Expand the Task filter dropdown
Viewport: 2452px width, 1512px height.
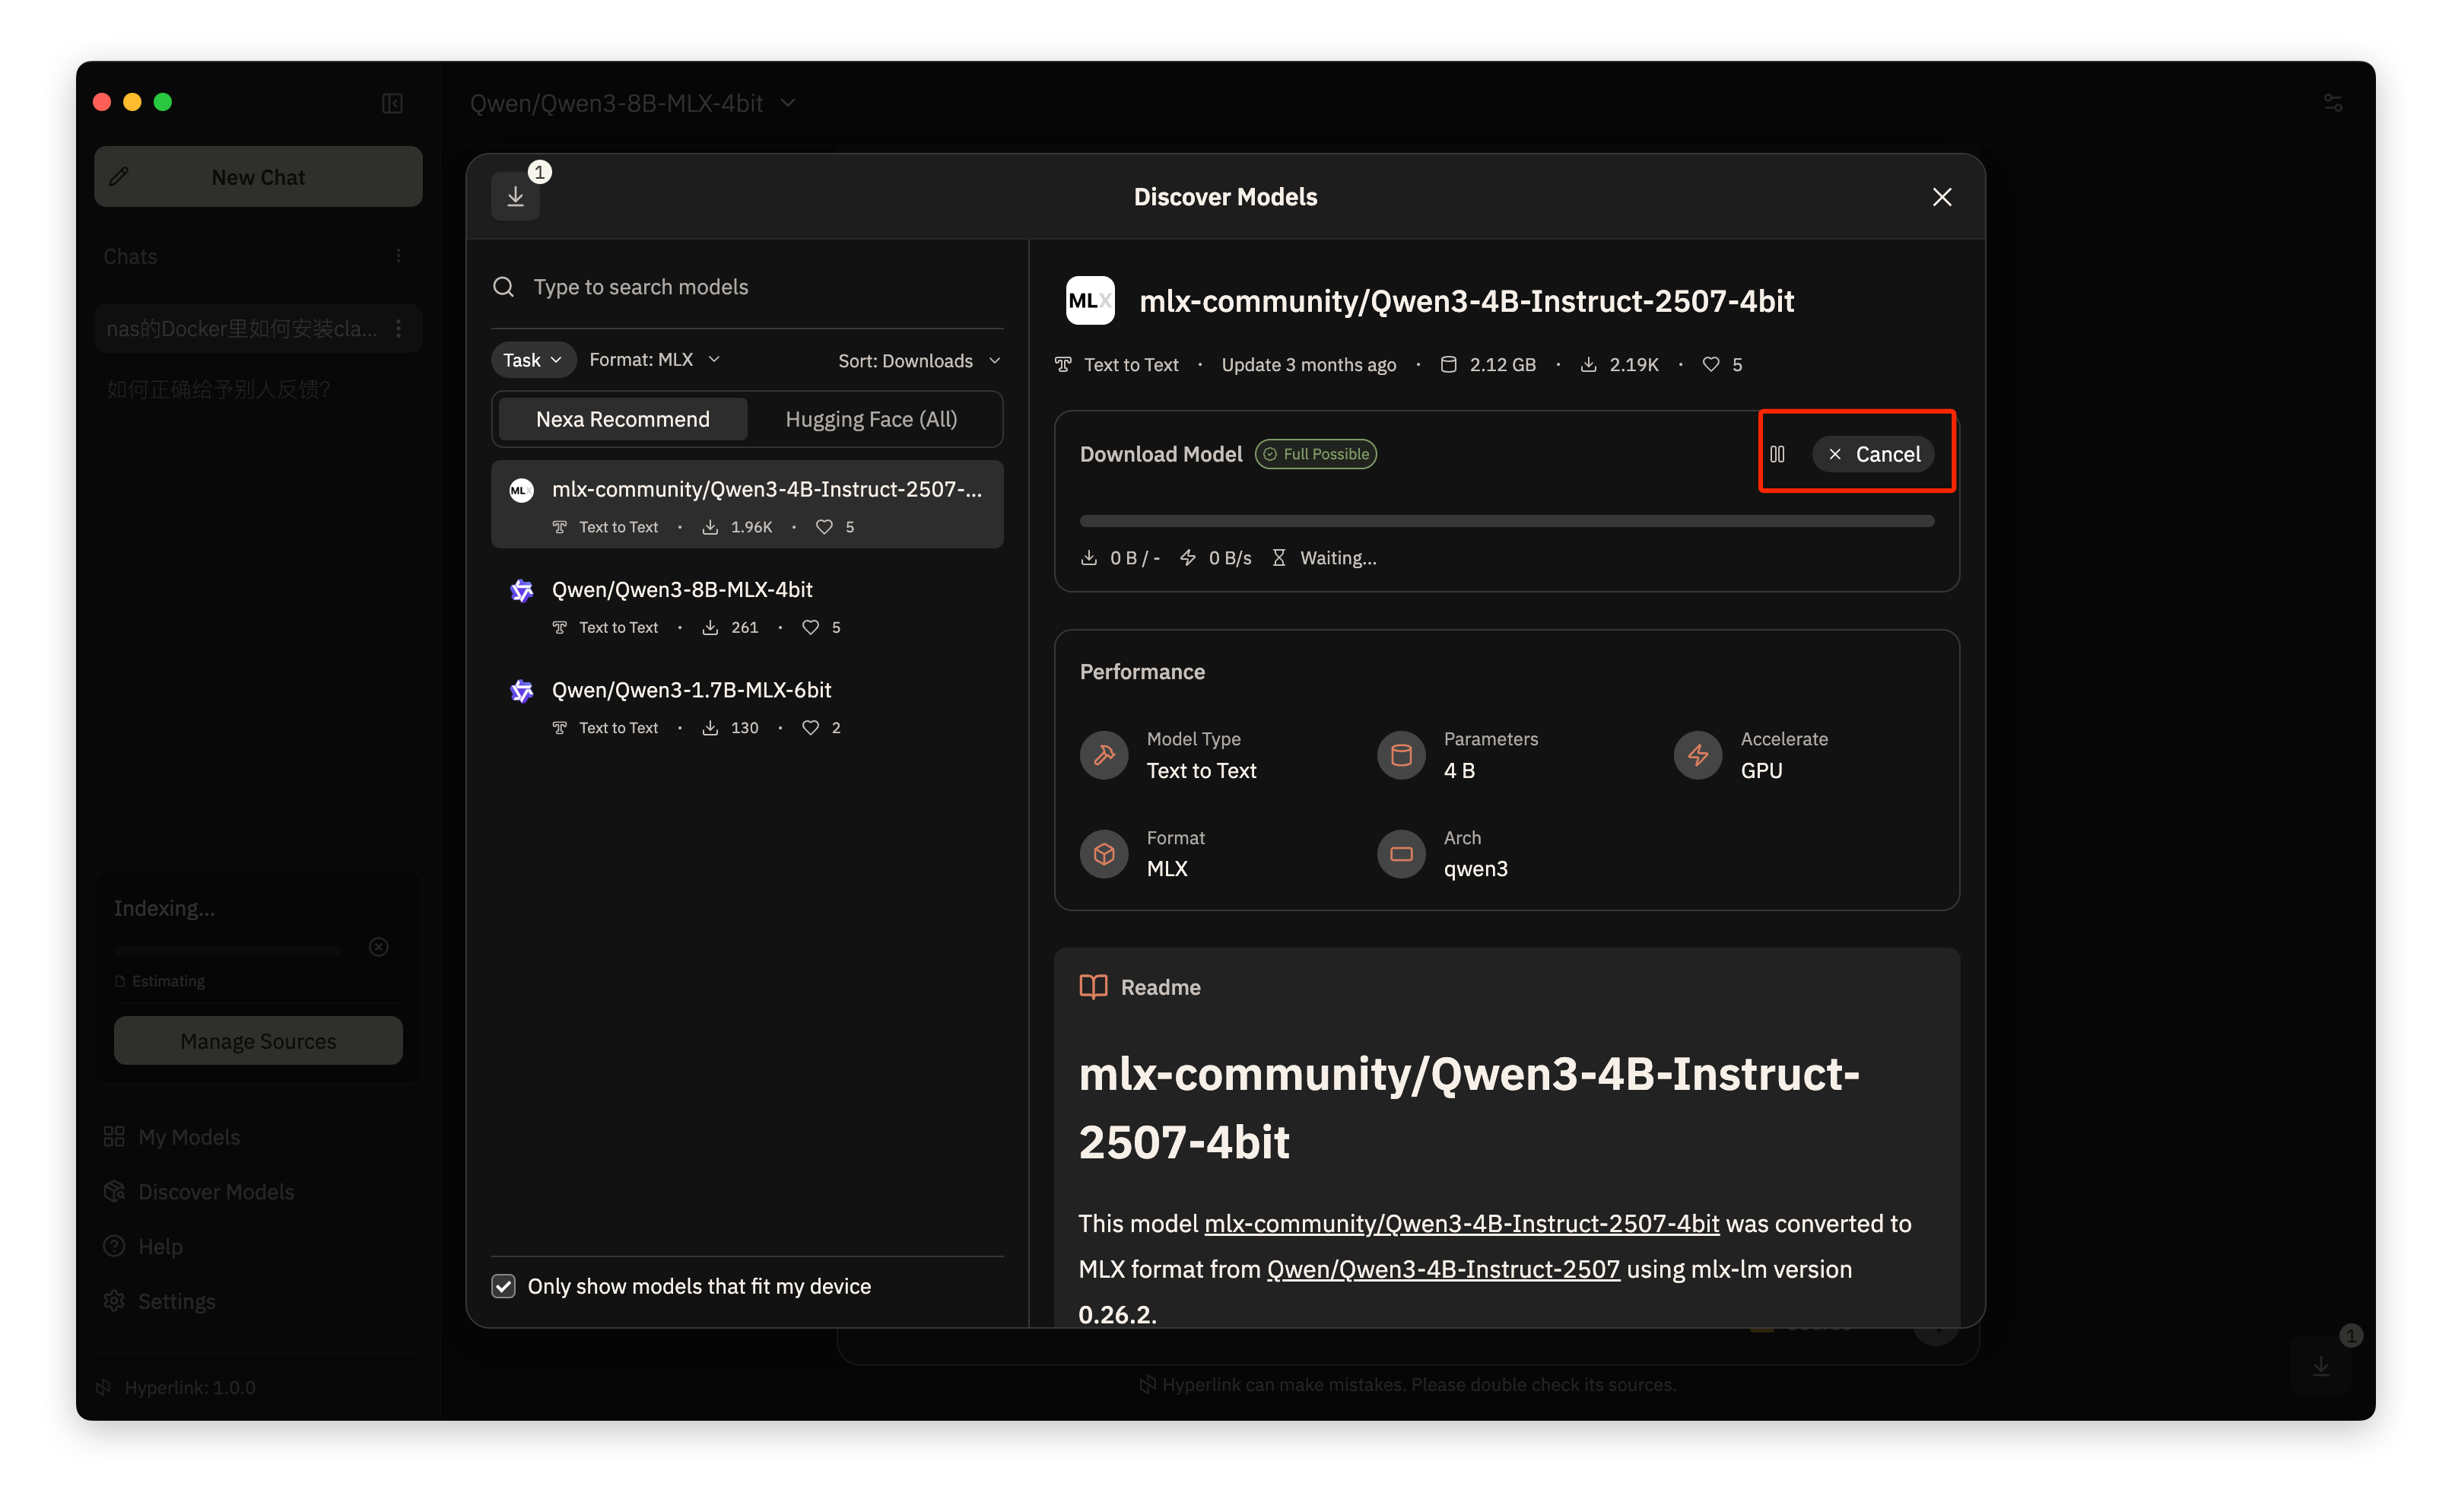click(x=532, y=360)
